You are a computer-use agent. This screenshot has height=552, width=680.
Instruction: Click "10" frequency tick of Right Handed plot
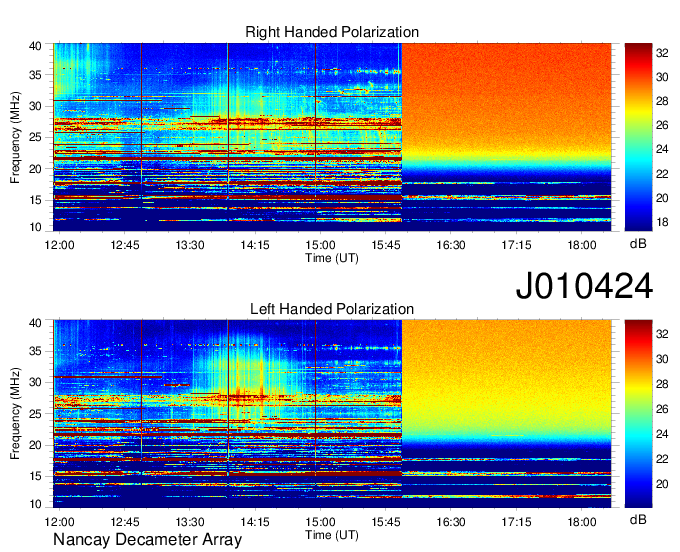coord(36,227)
